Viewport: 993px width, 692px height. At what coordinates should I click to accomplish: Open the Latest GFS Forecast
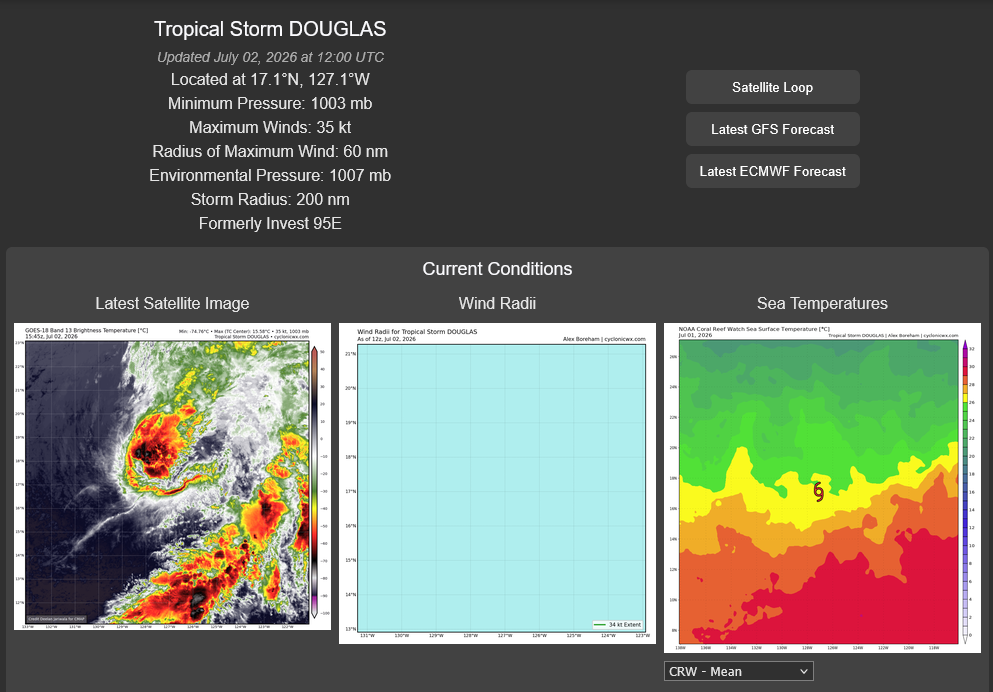click(x=773, y=129)
